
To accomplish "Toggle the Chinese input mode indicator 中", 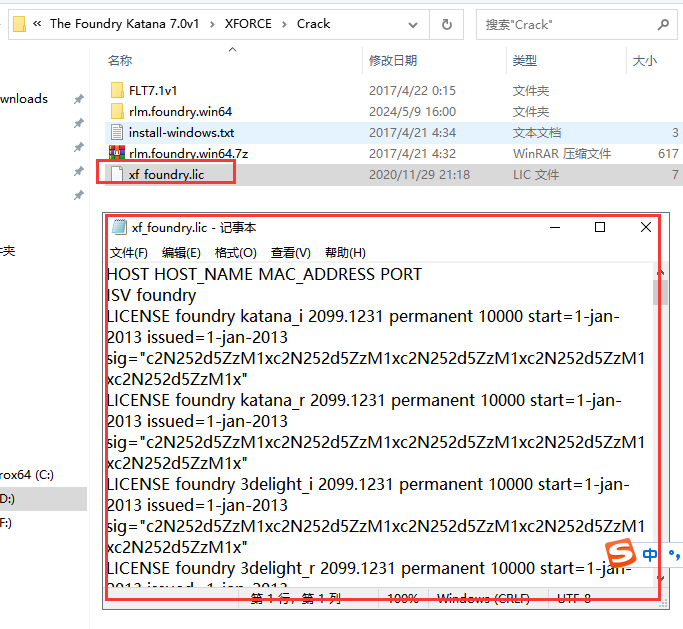I will point(649,555).
